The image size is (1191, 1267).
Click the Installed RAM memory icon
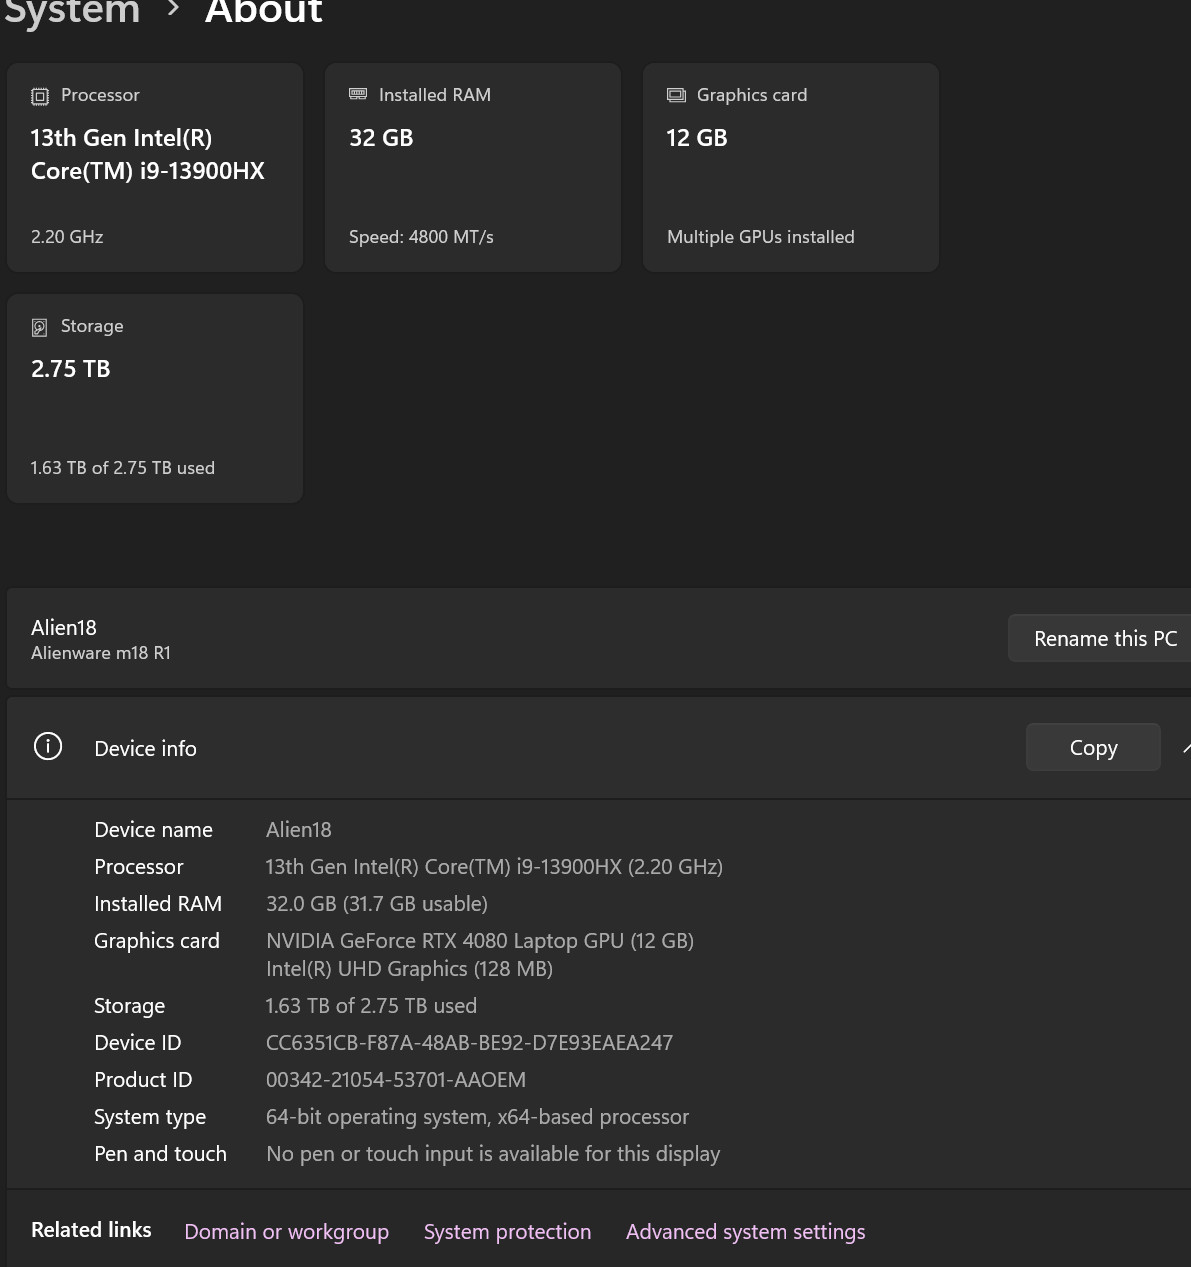coord(358,94)
